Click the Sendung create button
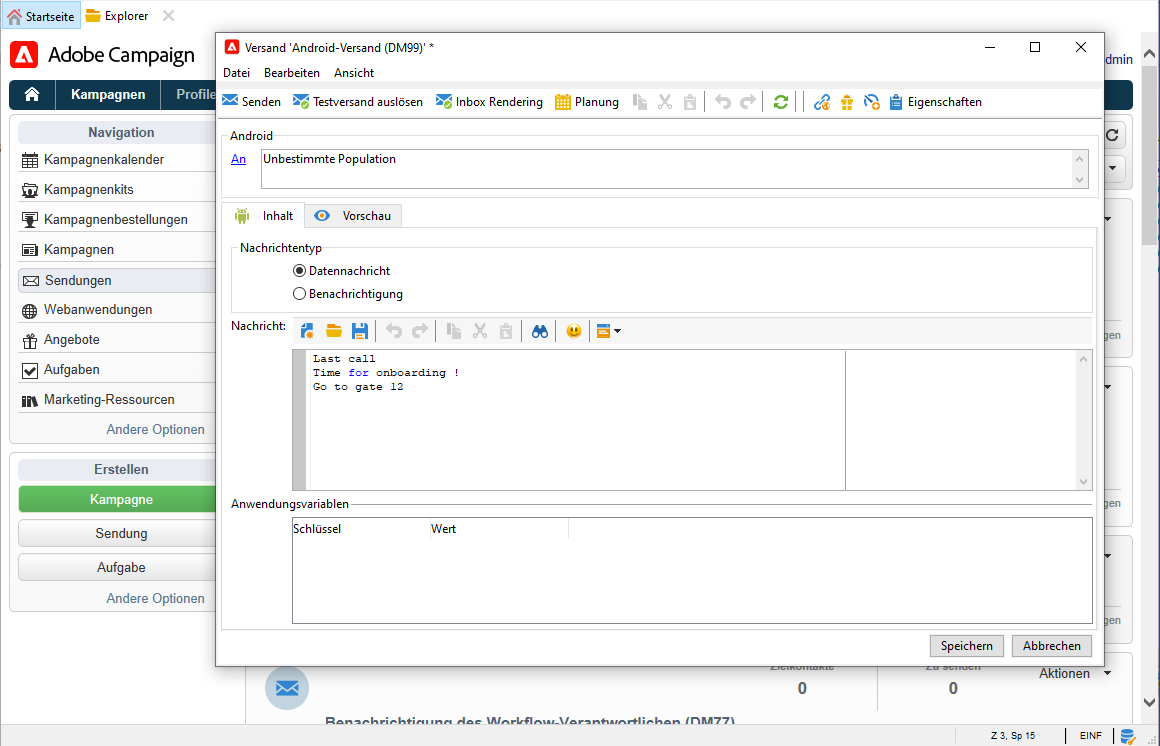 [118, 534]
